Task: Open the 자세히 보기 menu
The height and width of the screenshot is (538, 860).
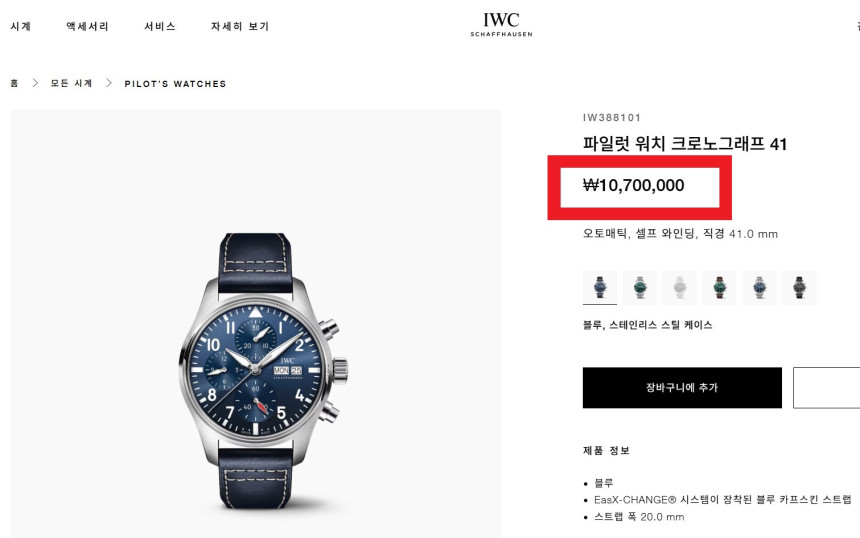Action: pos(240,26)
